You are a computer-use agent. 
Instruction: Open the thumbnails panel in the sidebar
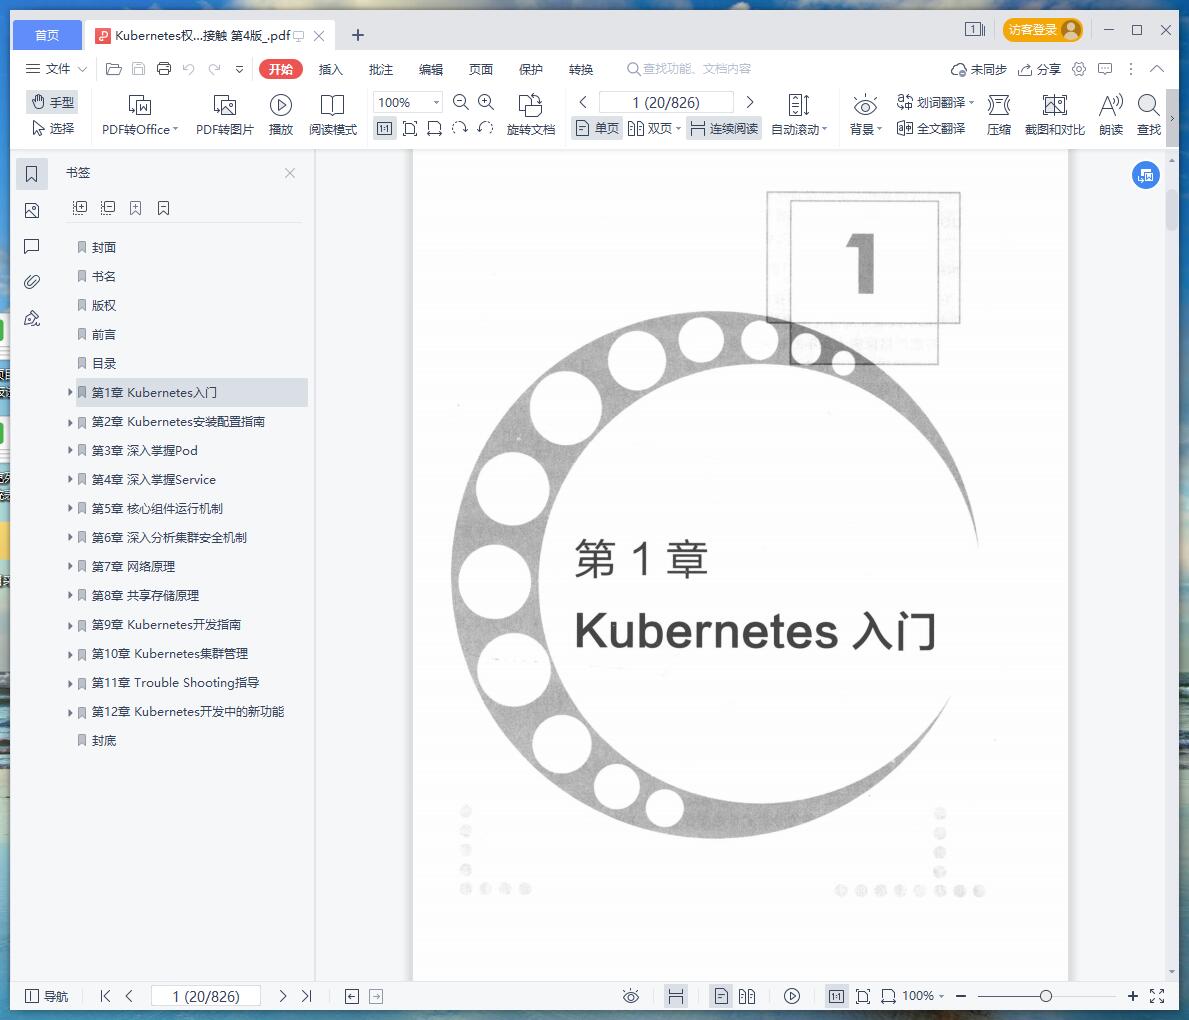tap(32, 210)
